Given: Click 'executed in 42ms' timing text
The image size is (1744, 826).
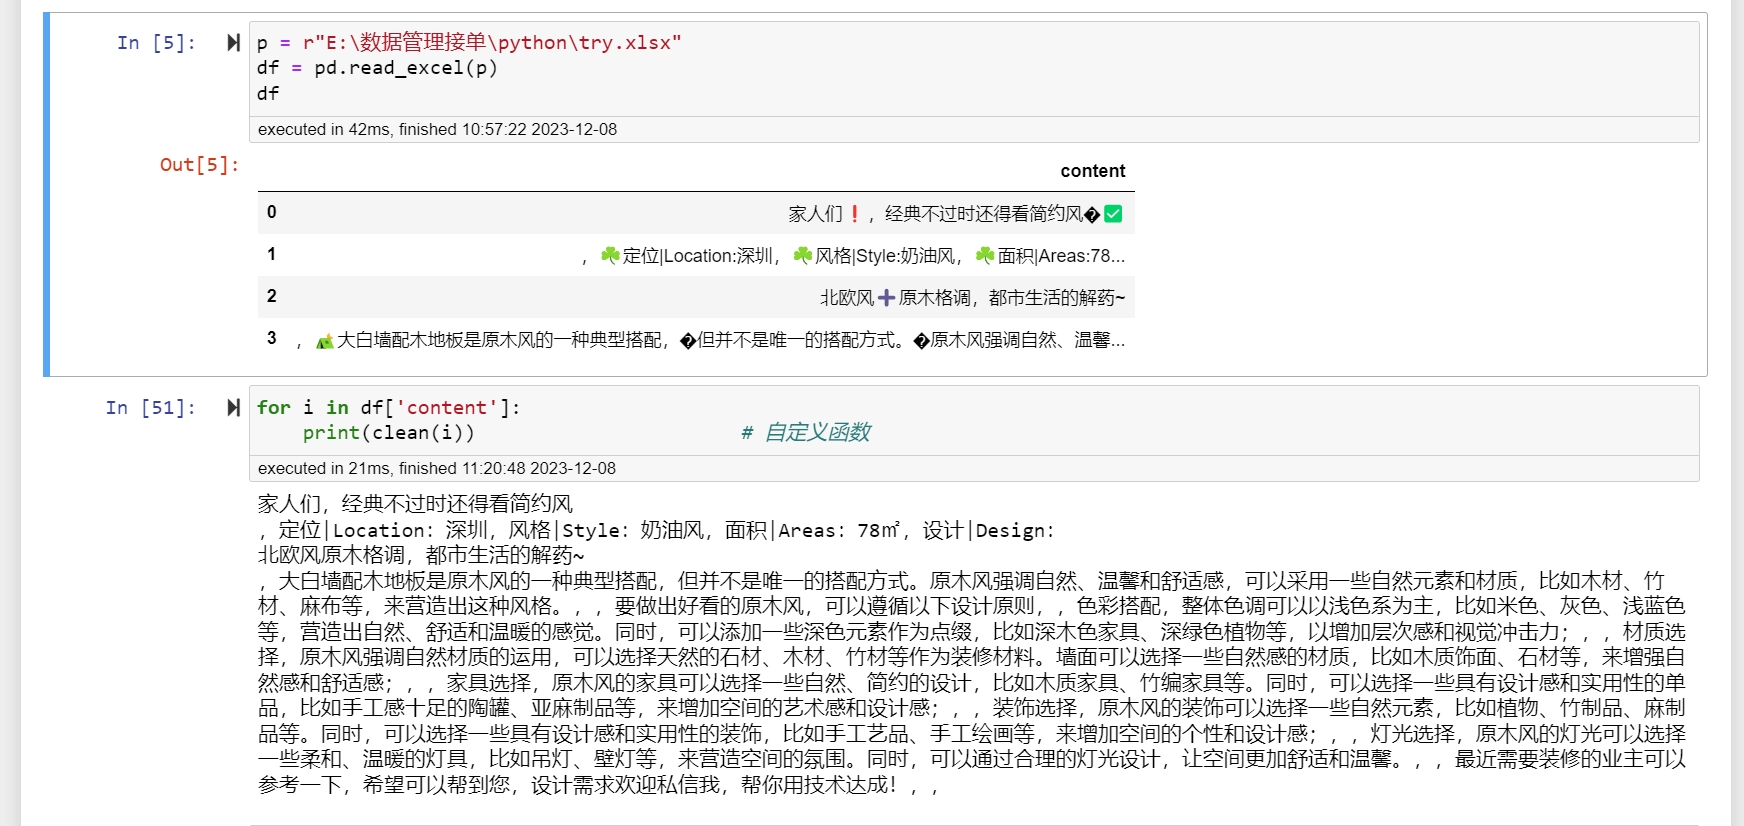Looking at the screenshot, I should coord(438,130).
